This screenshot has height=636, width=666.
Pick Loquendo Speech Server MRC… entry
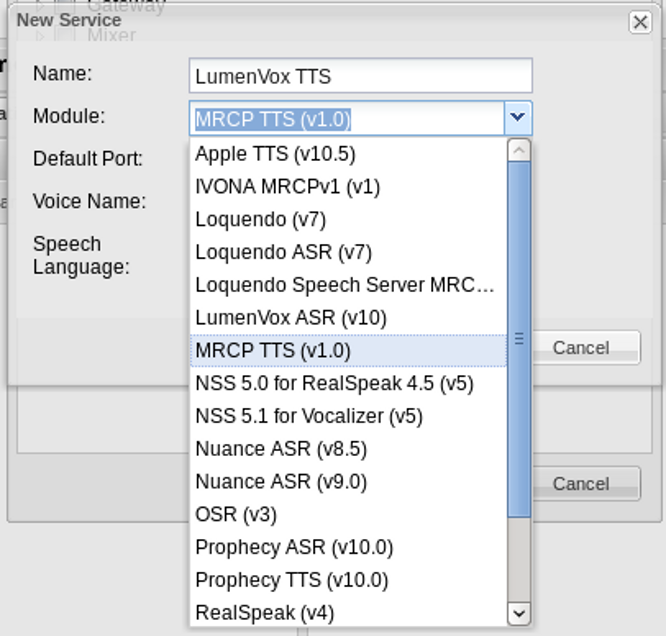pyautogui.click(x=348, y=285)
